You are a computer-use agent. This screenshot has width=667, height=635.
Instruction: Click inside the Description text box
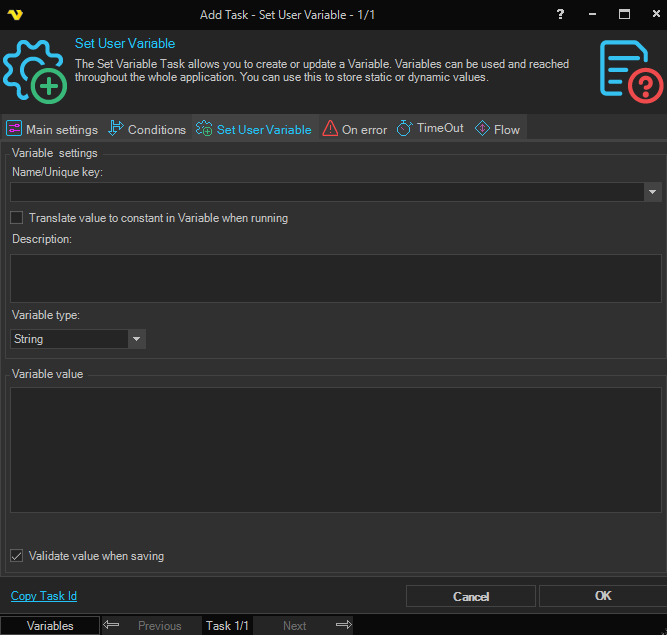tap(335, 278)
